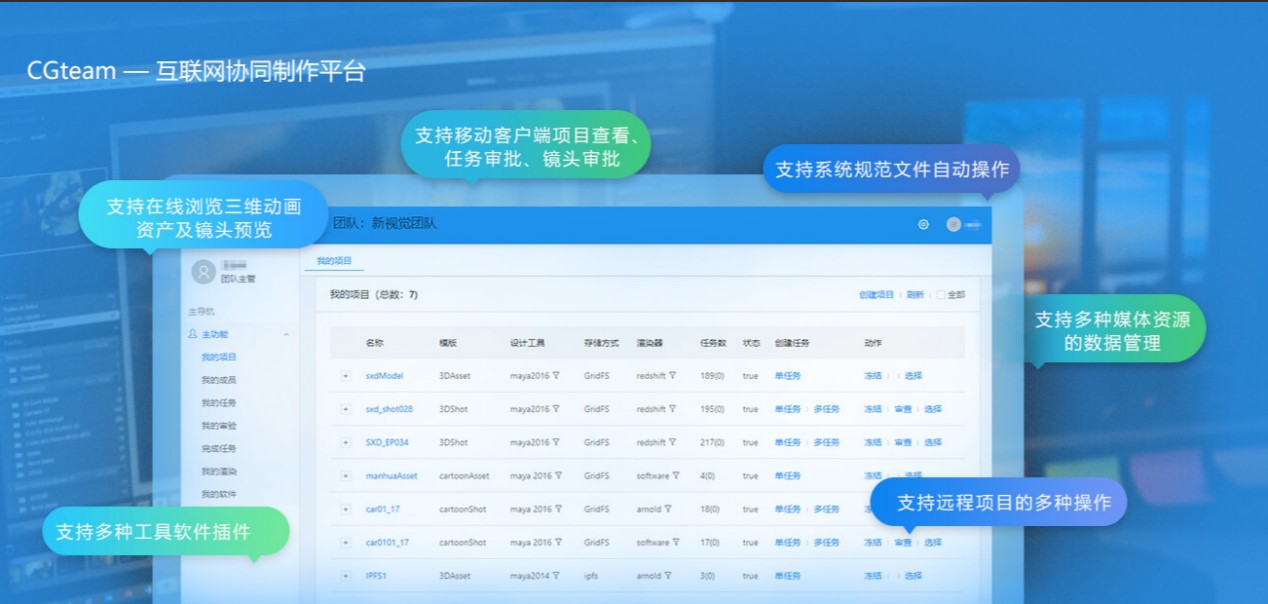The width and height of the screenshot is (1268, 604).
Task: Click the 刷新 link
Action: pos(915,295)
